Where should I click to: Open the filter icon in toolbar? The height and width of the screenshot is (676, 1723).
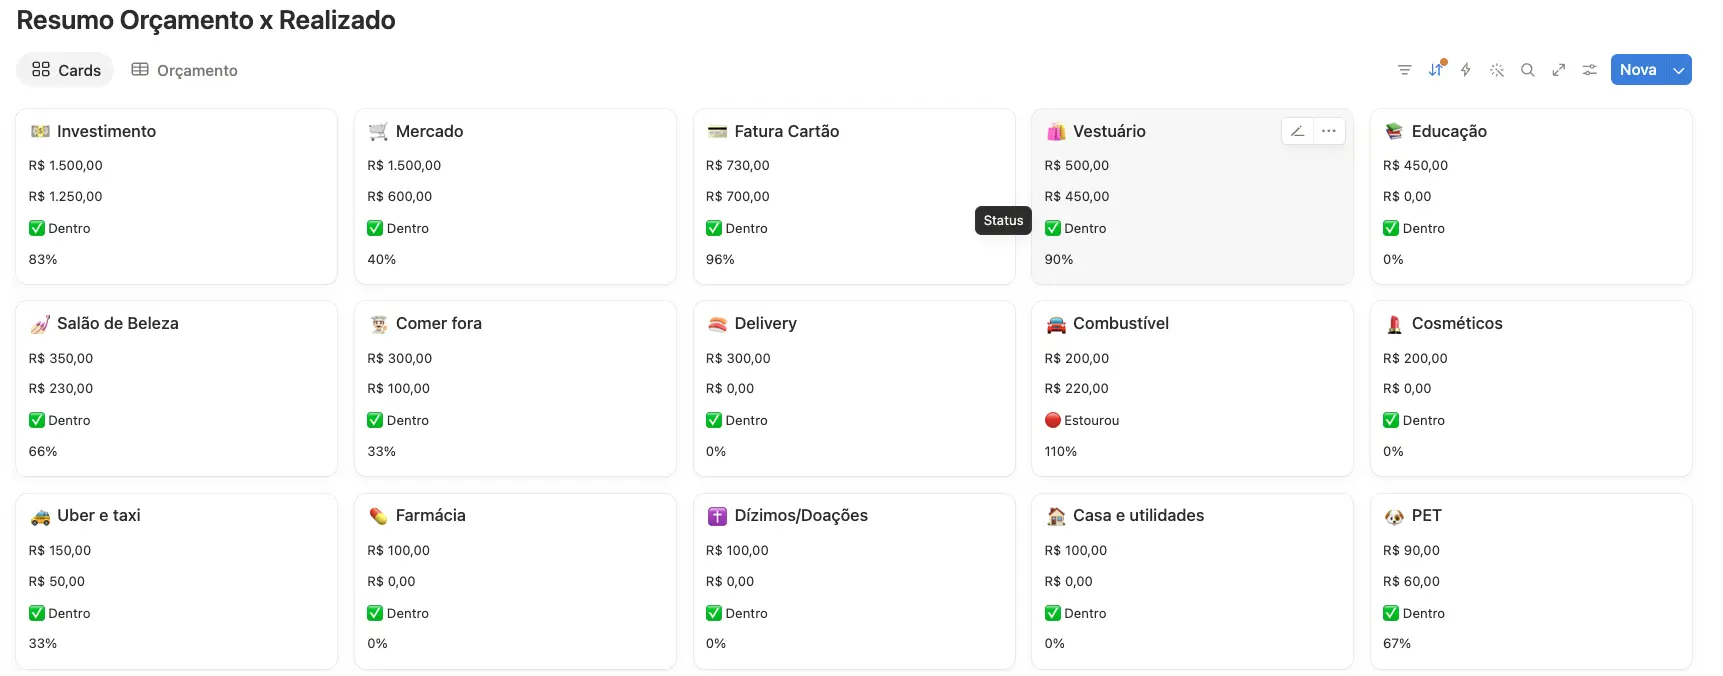(1404, 70)
